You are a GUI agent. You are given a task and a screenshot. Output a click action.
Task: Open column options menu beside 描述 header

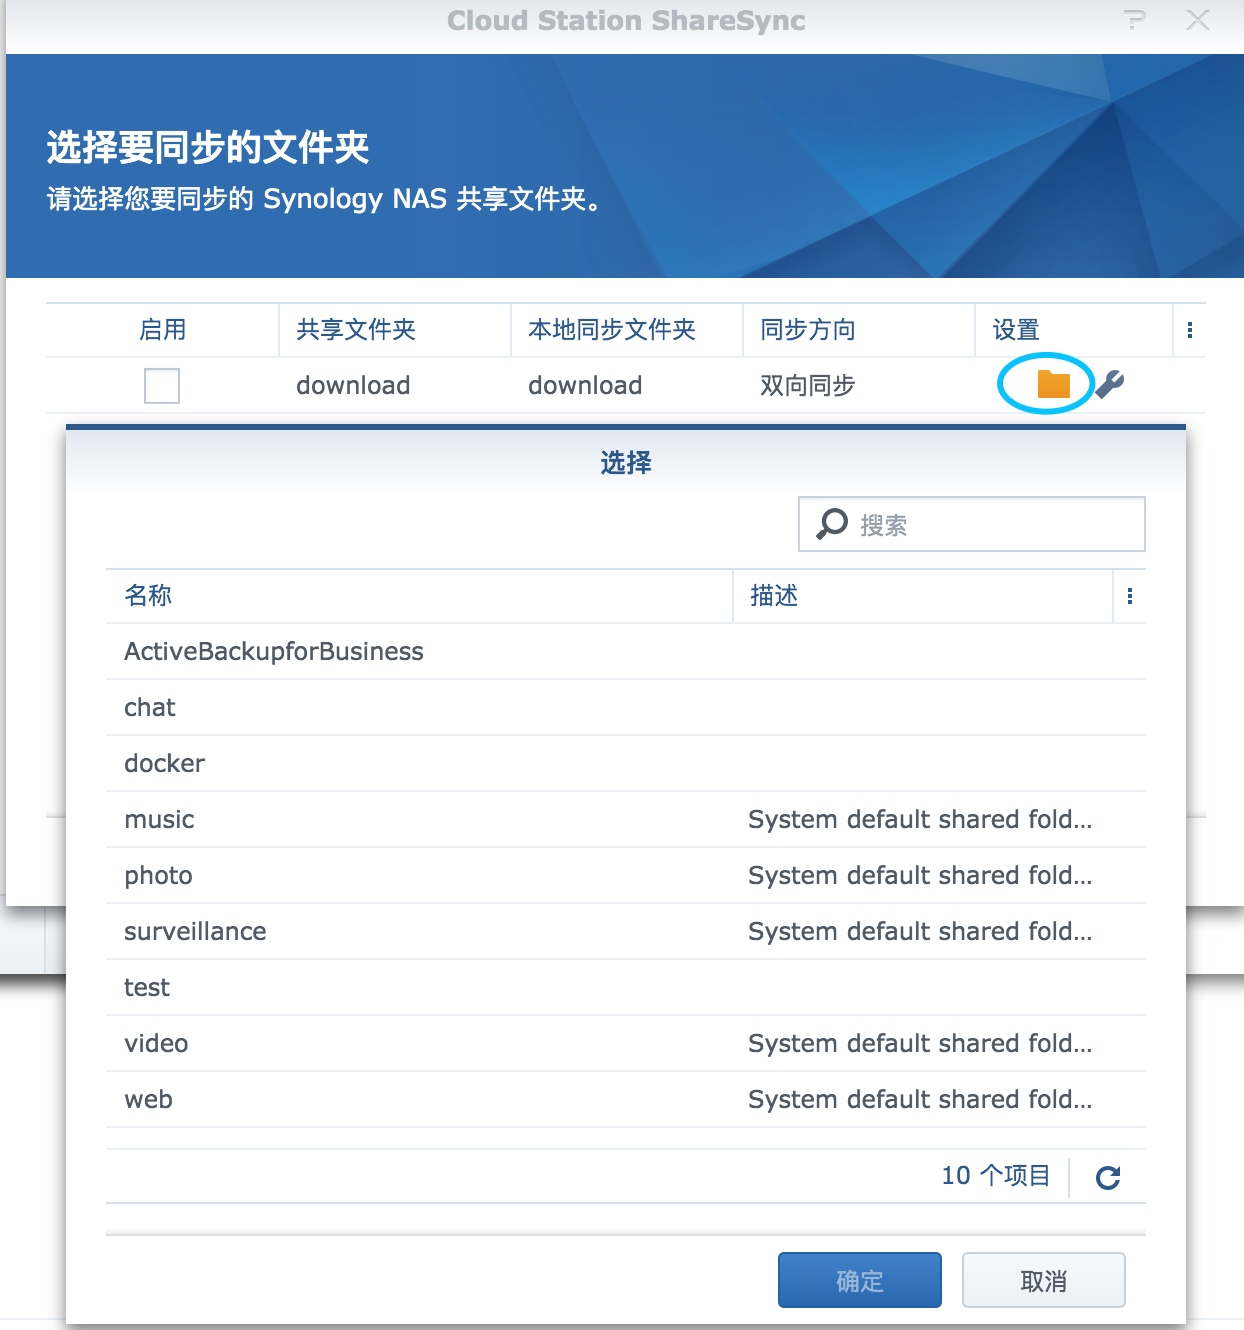pyautogui.click(x=1129, y=596)
